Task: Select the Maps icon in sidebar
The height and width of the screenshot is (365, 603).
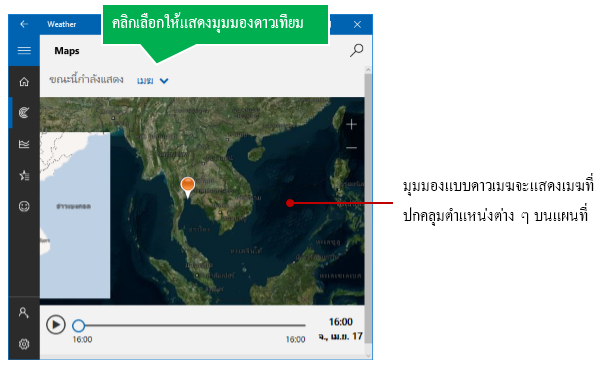Action: (x=24, y=113)
